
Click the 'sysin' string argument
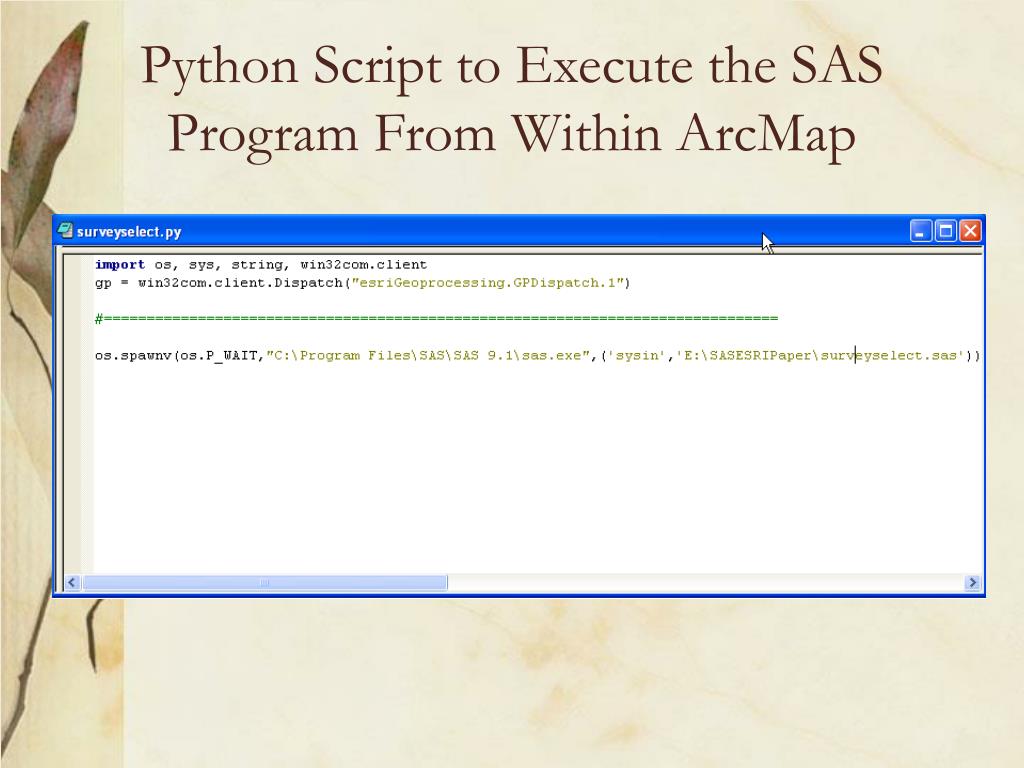[x=637, y=355]
